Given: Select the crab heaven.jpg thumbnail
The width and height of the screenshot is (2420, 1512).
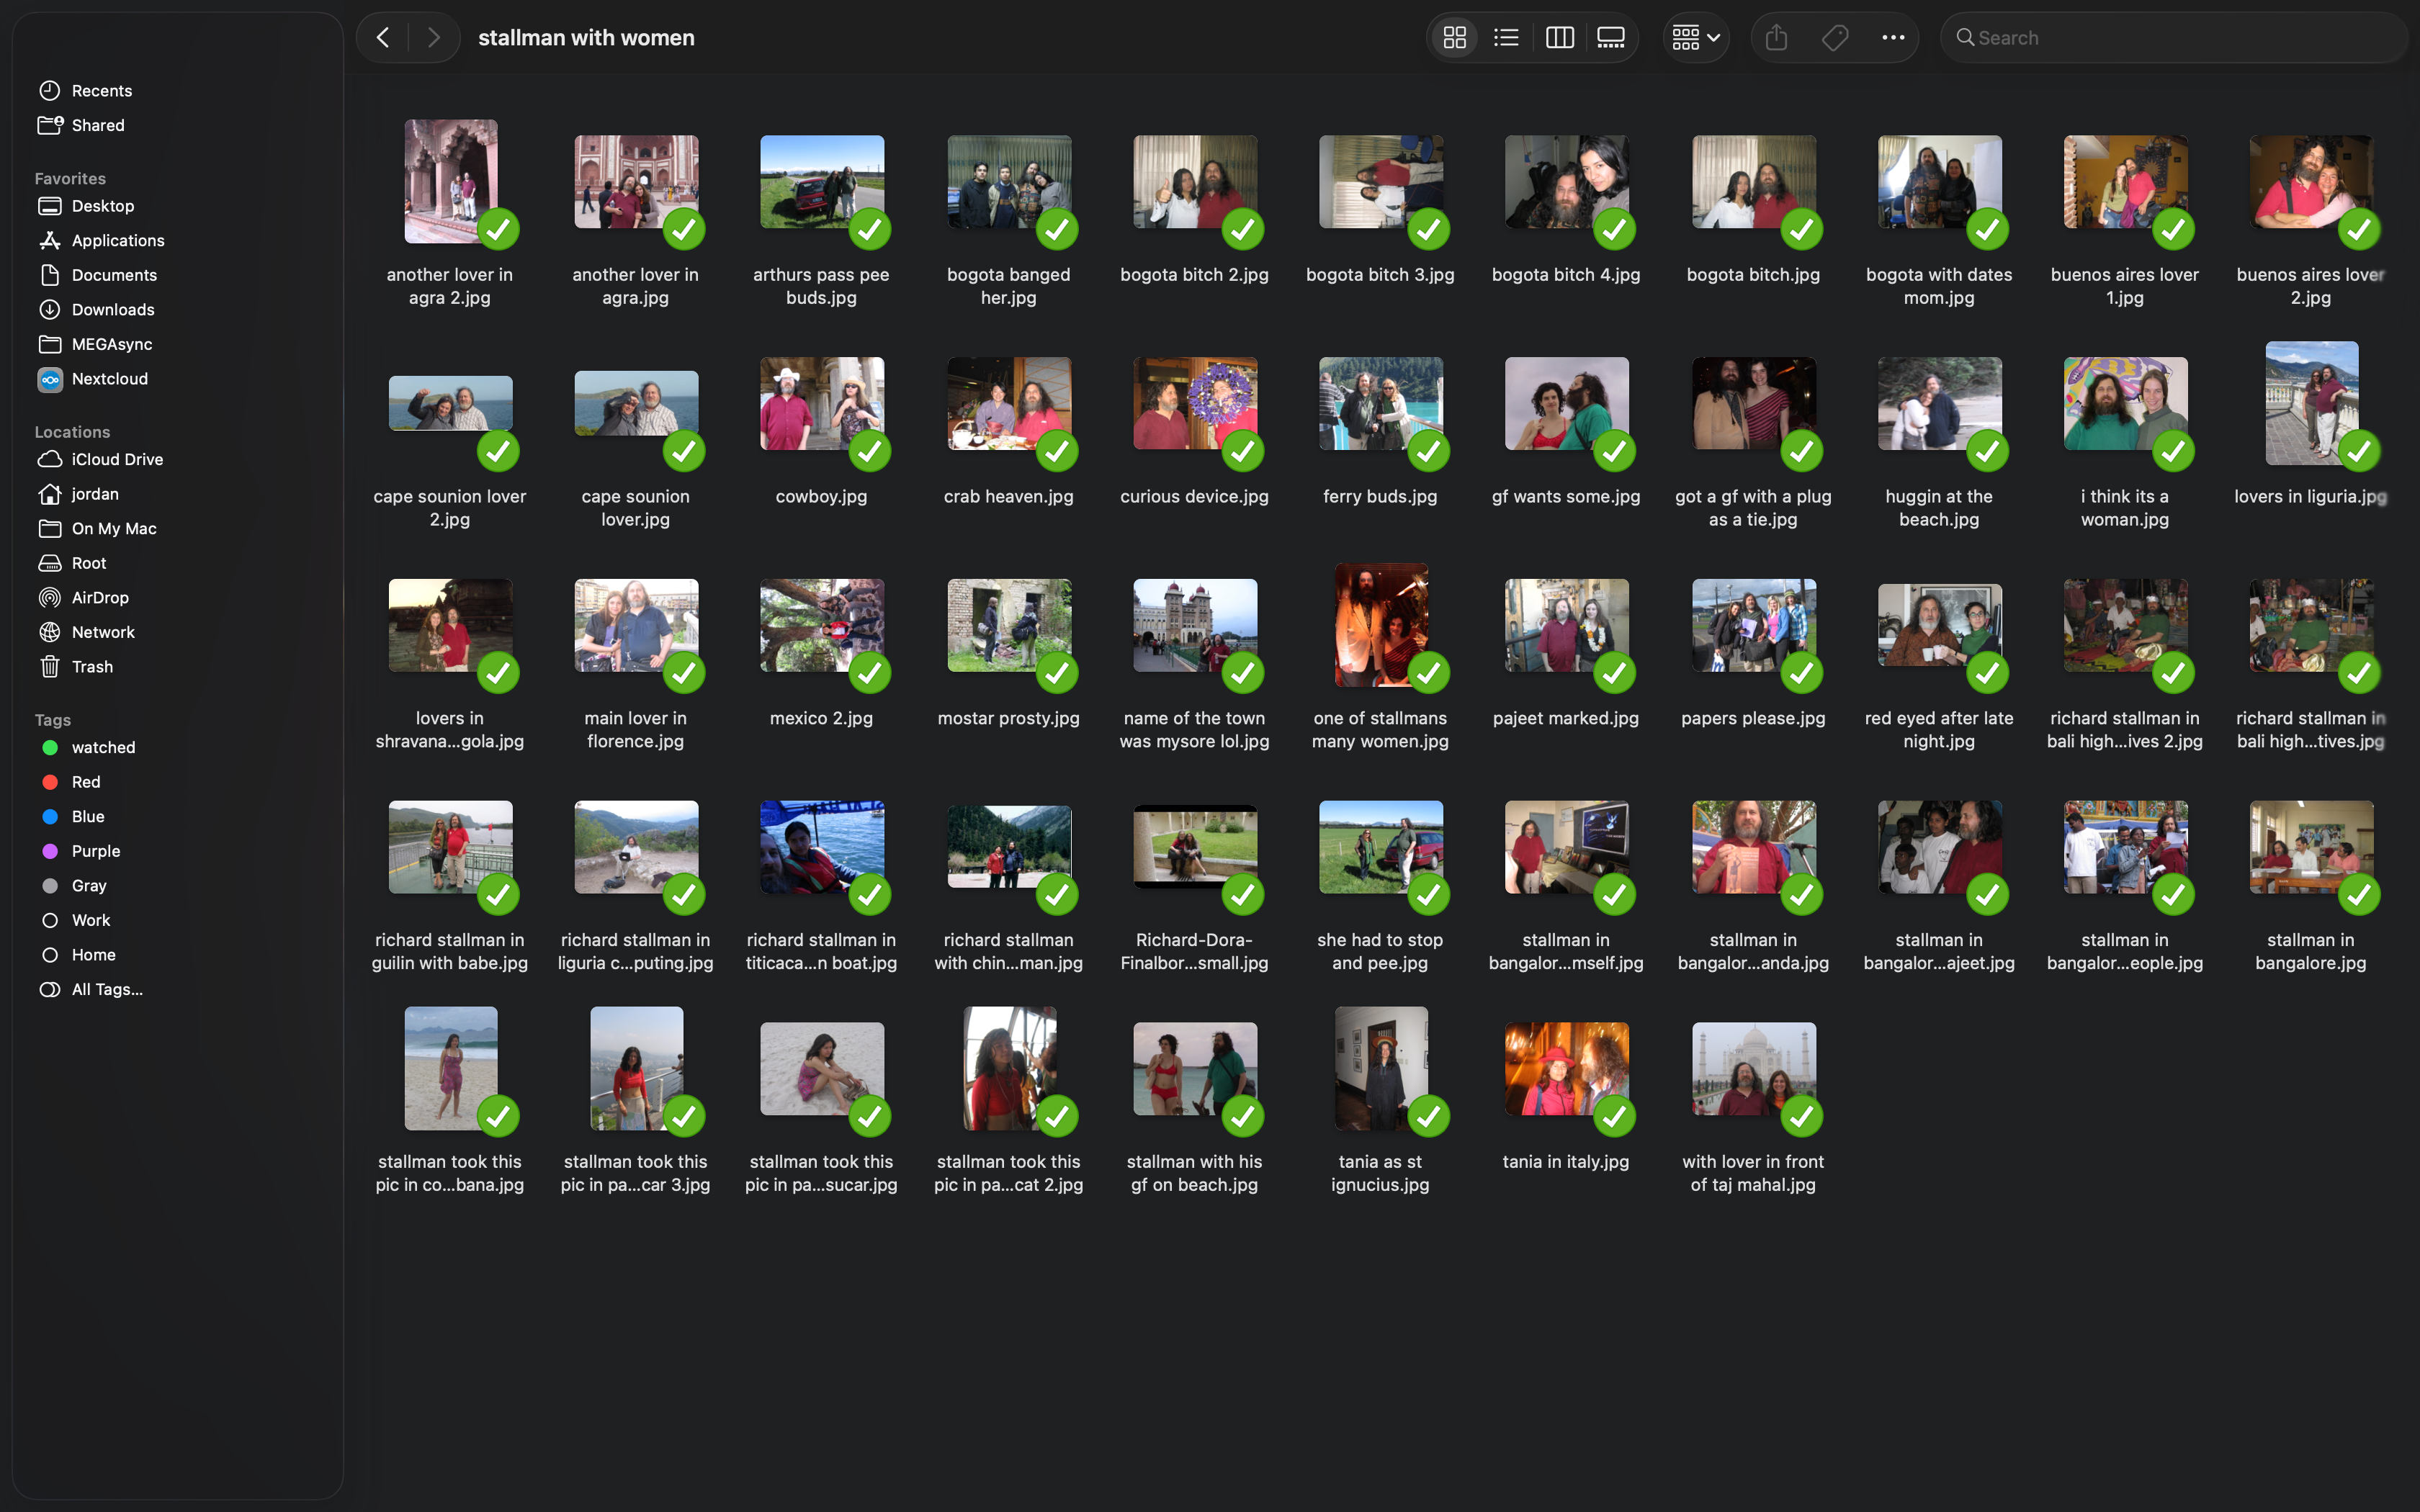Looking at the screenshot, I should point(1009,403).
